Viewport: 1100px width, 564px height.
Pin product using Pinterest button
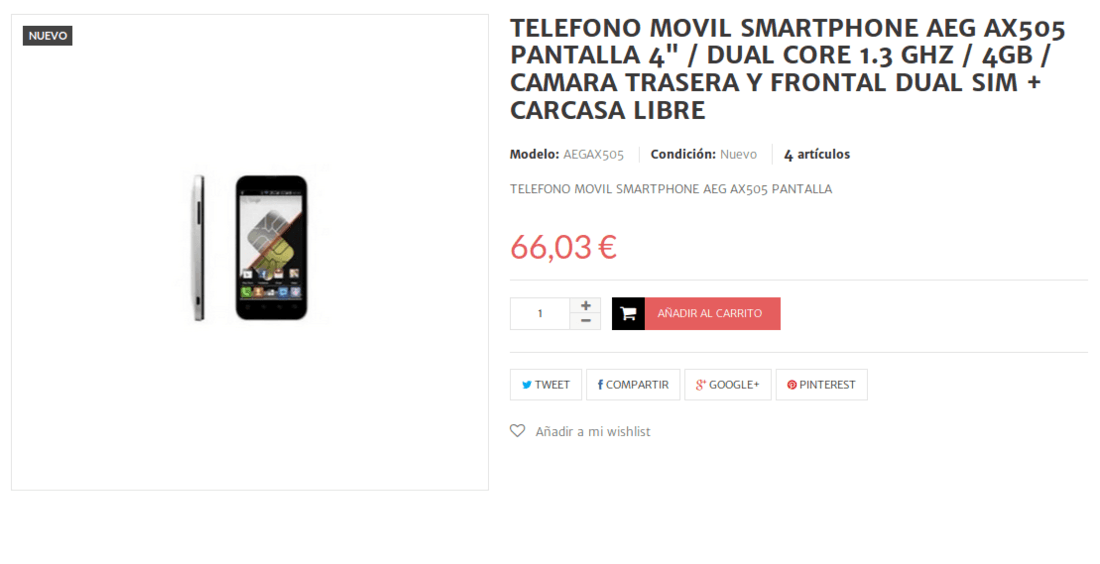pyautogui.click(x=821, y=384)
